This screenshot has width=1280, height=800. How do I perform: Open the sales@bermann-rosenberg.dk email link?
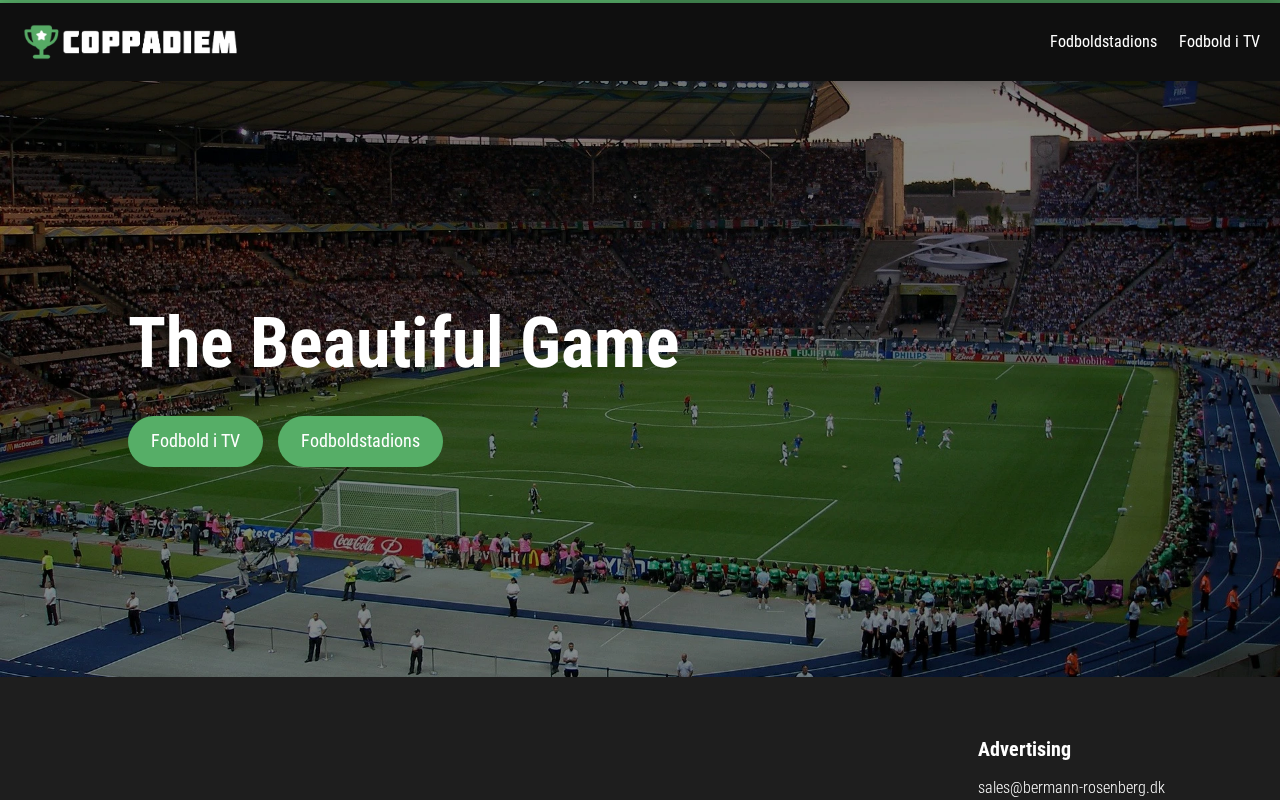[1071, 787]
